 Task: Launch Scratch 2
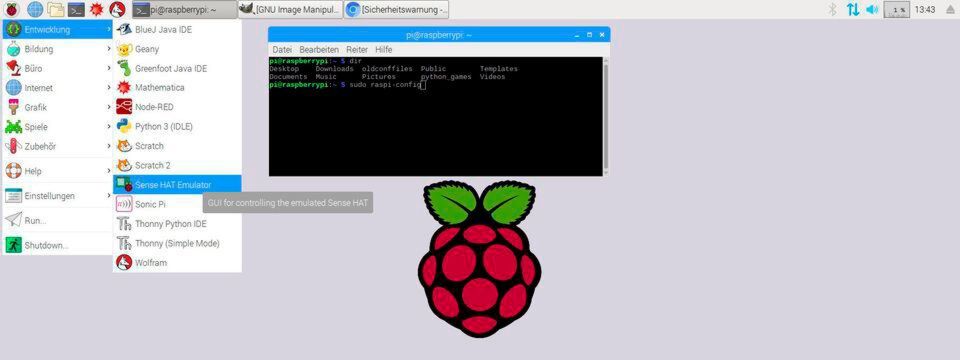coord(178,165)
